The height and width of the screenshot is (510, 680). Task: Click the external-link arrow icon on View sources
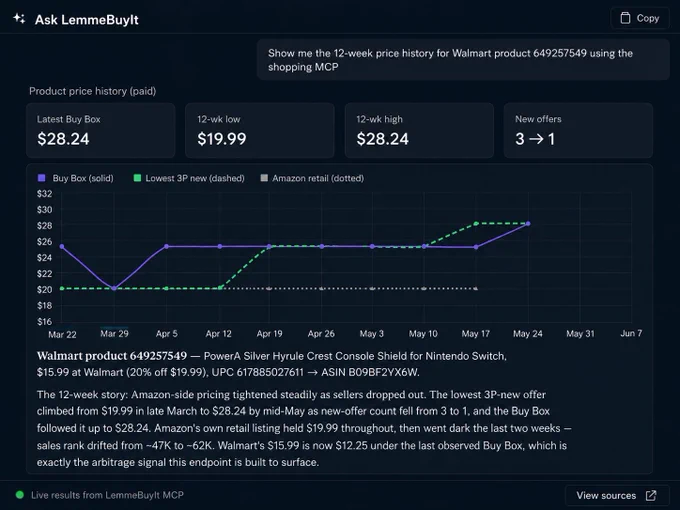pos(651,495)
